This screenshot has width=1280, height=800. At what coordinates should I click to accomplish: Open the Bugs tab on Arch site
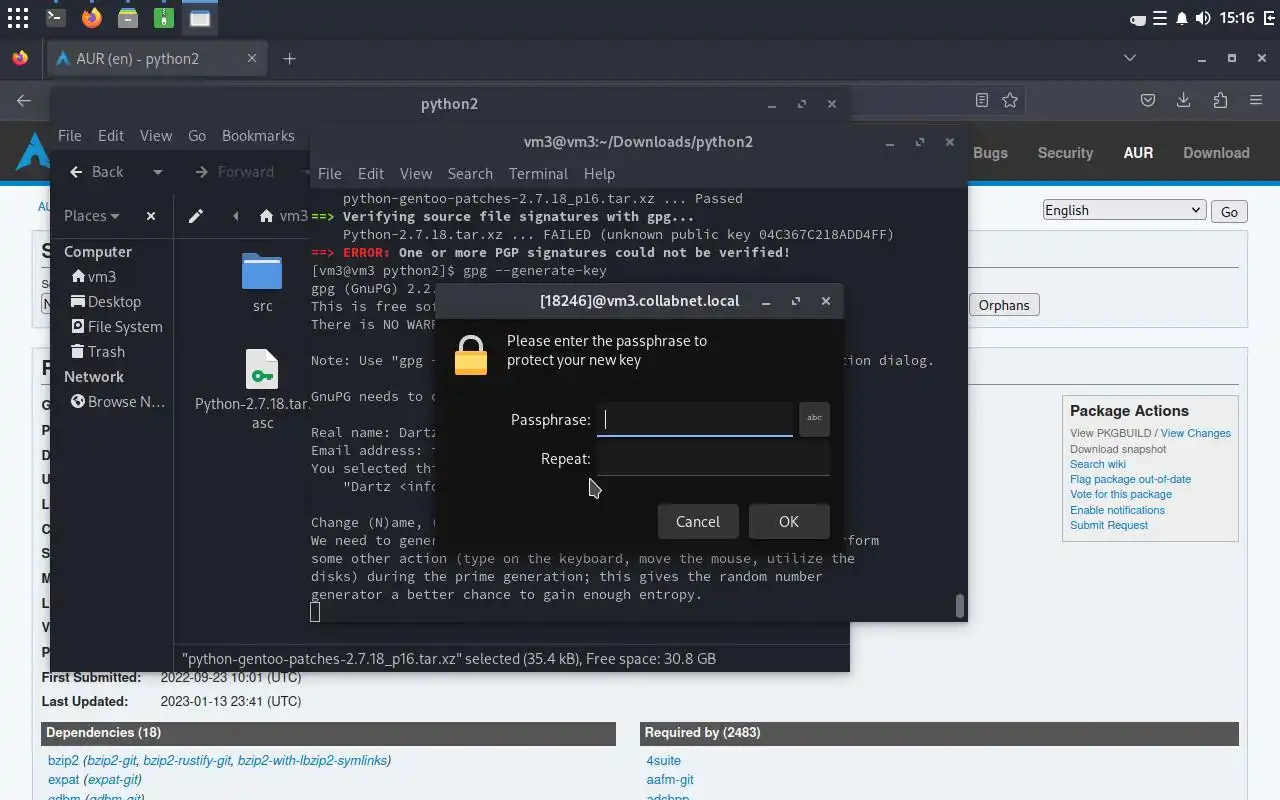990,153
